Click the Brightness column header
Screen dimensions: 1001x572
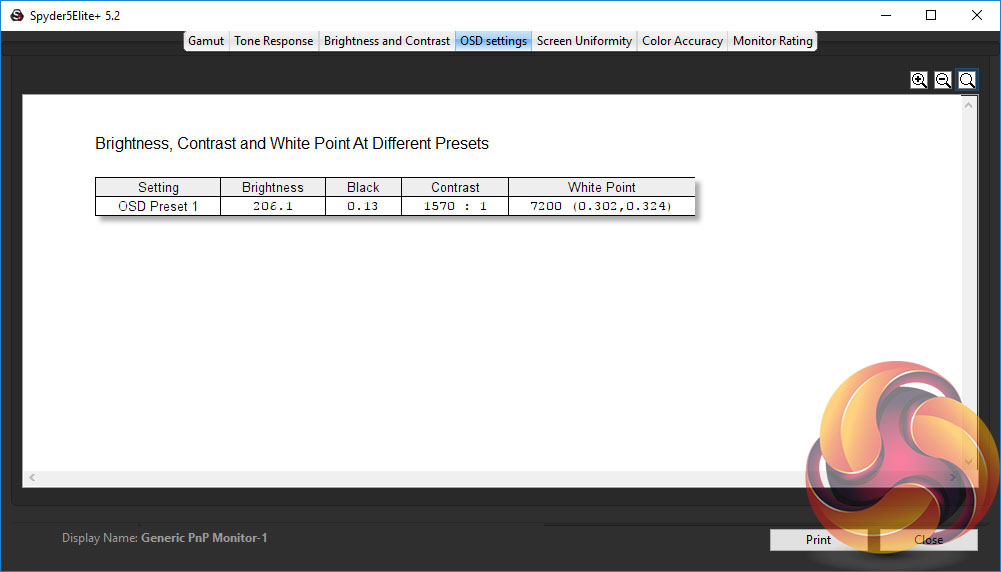tap(273, 187)
